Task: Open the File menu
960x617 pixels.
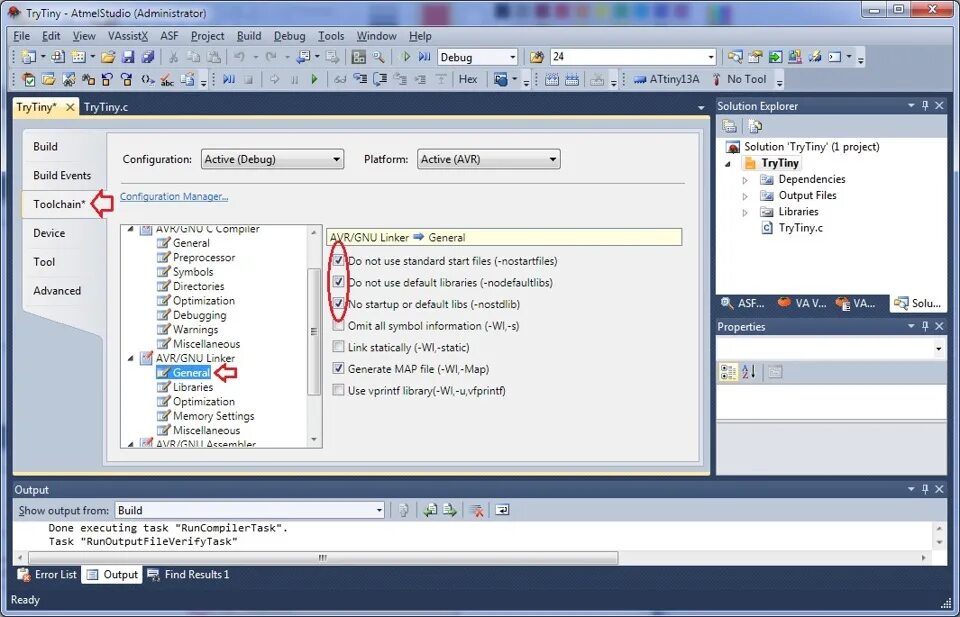Action: 21,36
